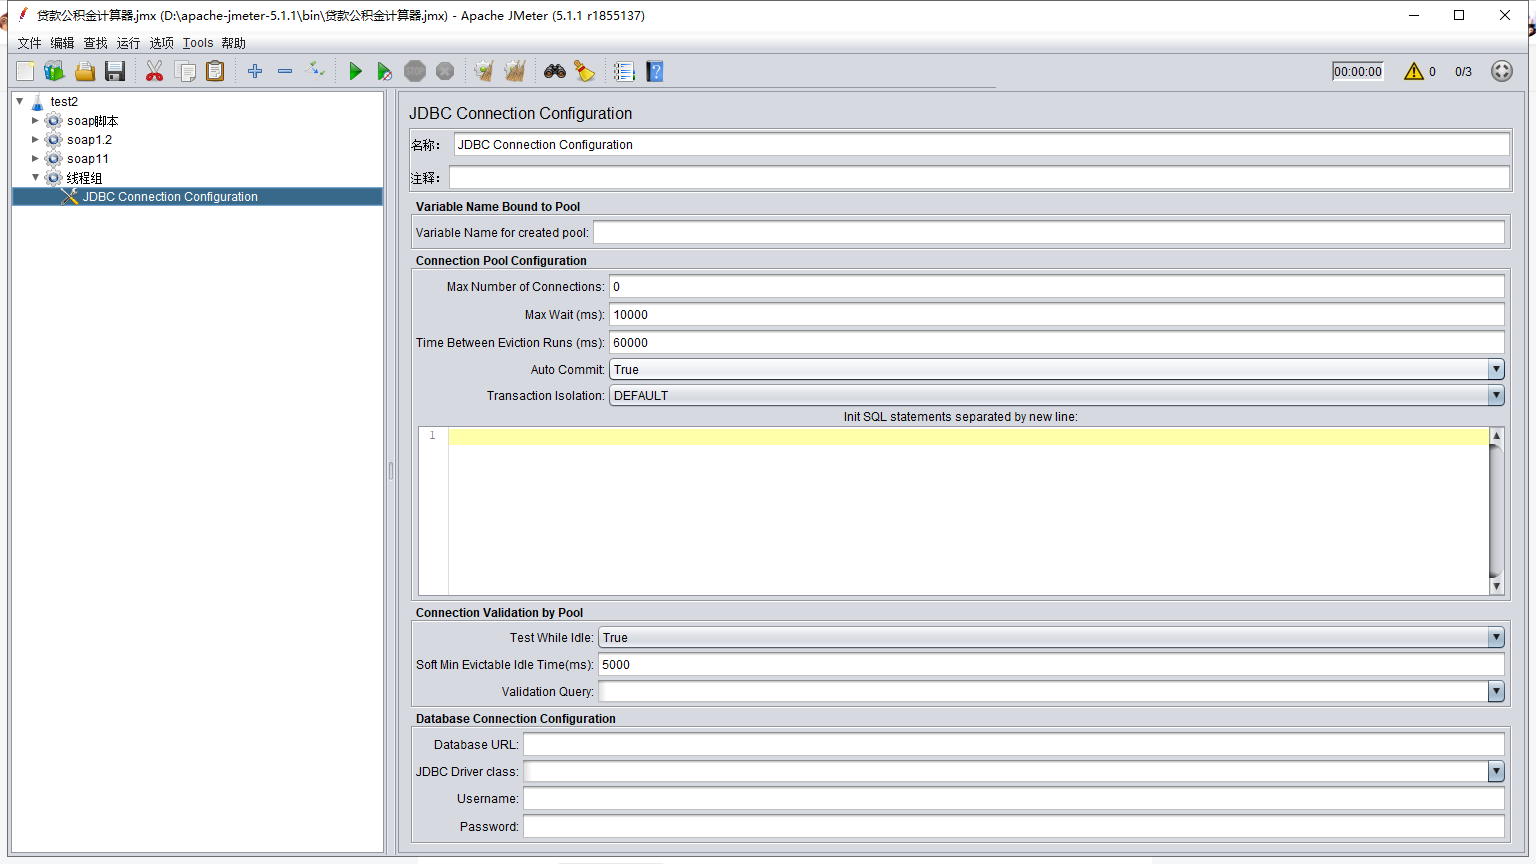This screenshot has width=1536, height=864.
Task: Click Max Number of Connections field
Action: (x=1057, y=287)
